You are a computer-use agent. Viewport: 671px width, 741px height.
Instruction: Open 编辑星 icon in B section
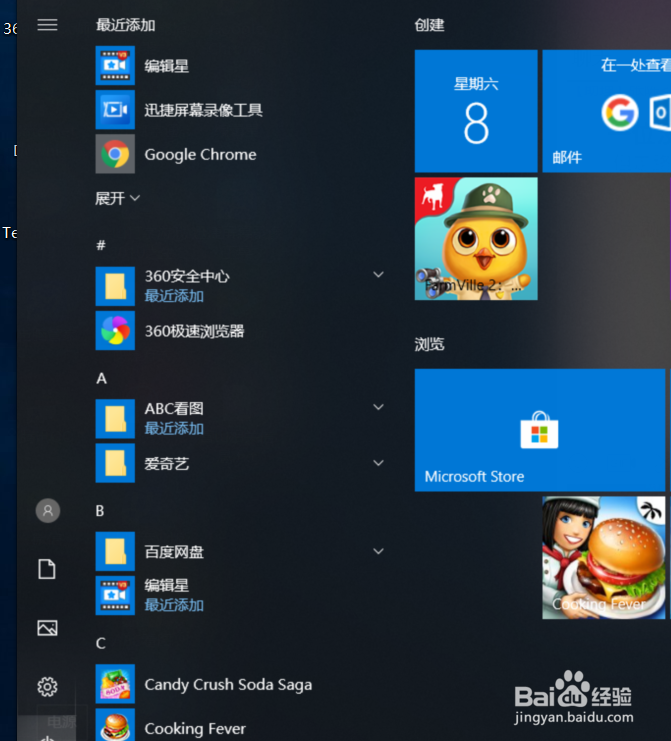[115, 595]
